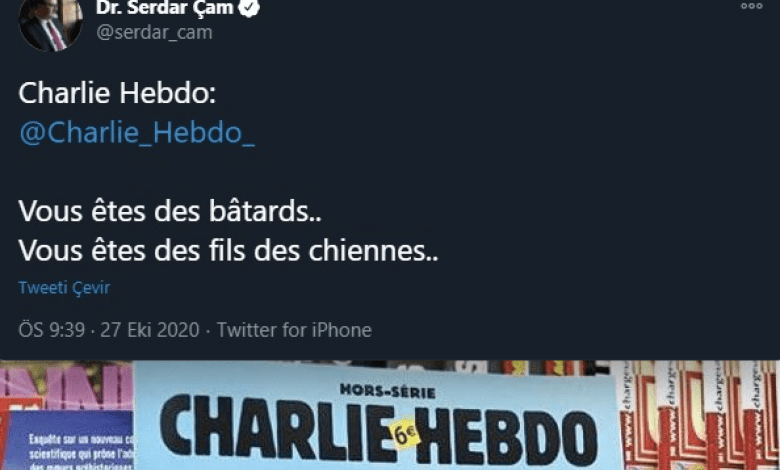Screen dimensions: 780x470
Task: Click the display name Dr. Serdar Çam
Action: coord(165,7)
